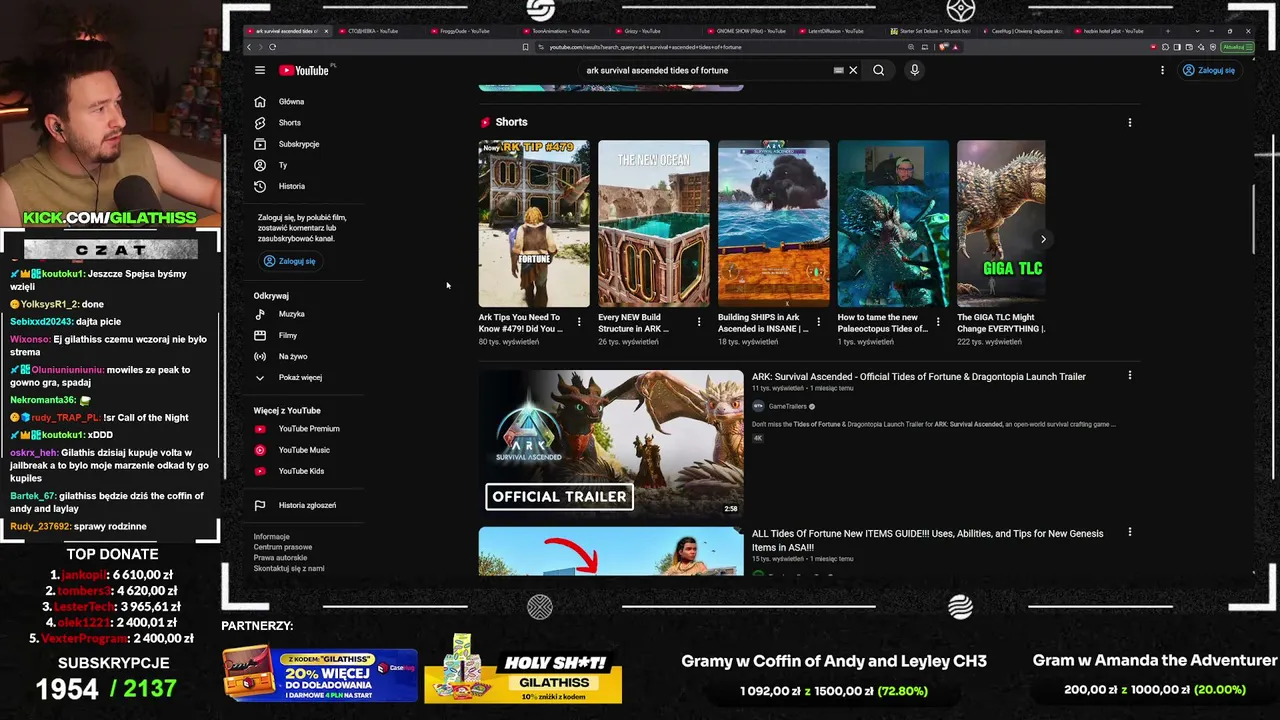1280x720 pixels.
Task: Show next Shorts with right arrow
Action: click(x=1043, y=239)
